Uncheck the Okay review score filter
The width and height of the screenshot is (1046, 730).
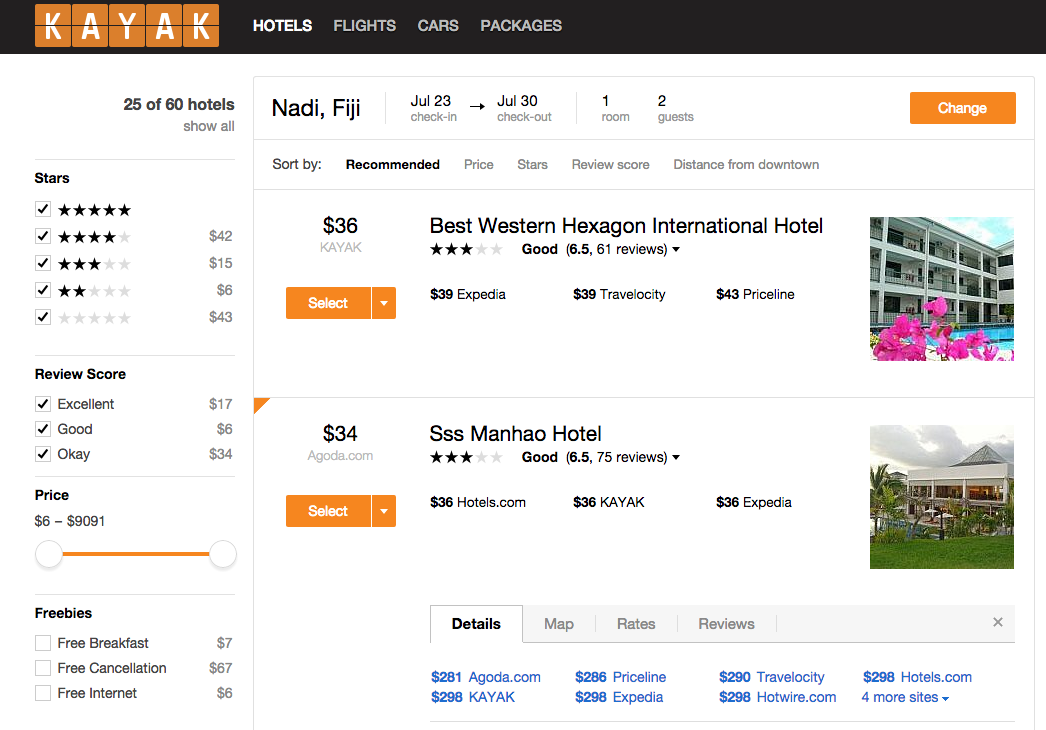click(43, 454)
